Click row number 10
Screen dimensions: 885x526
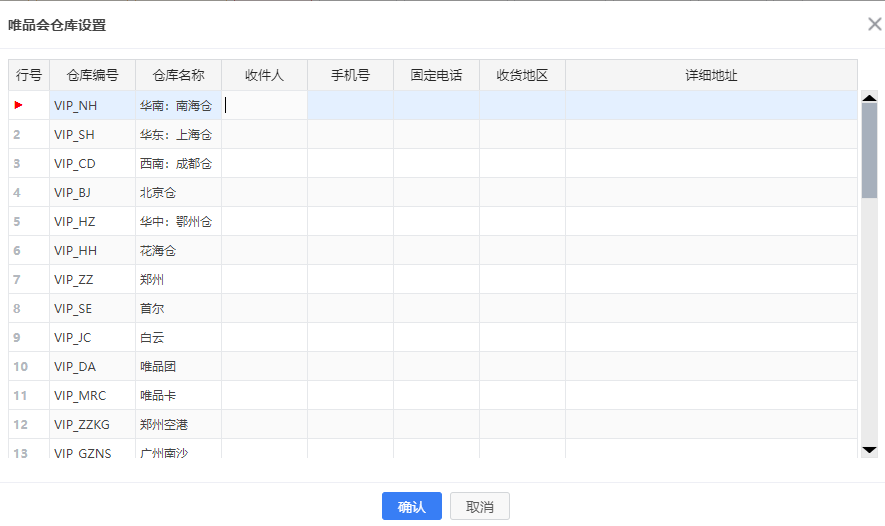point(29,366)
